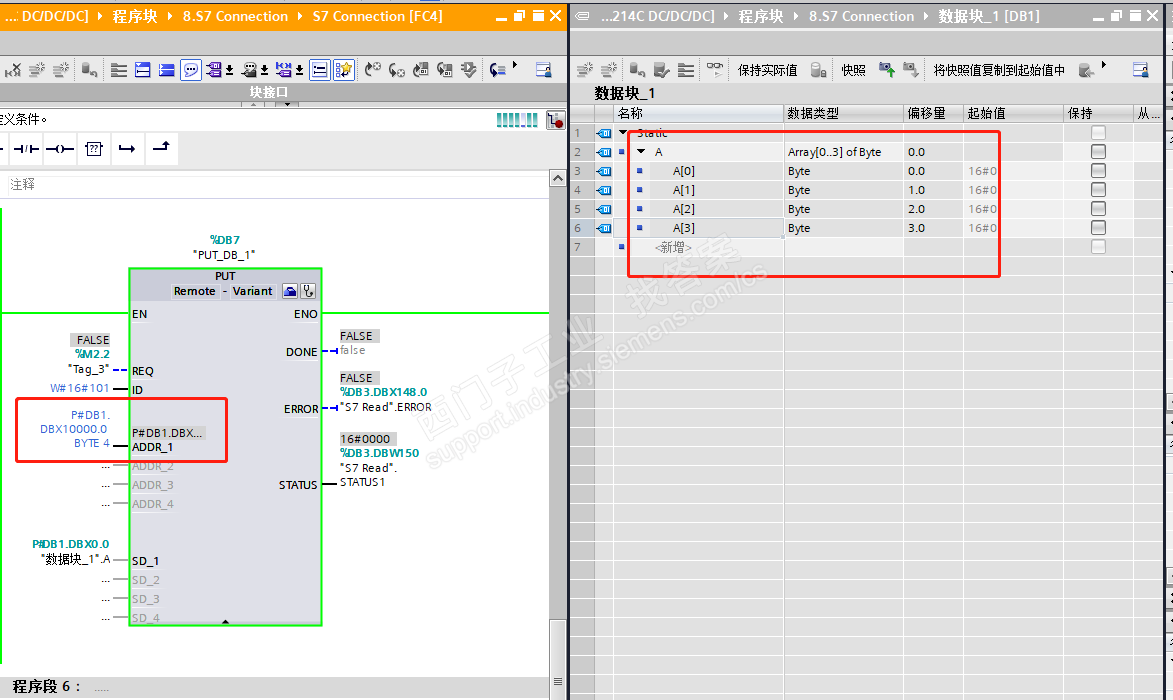
Task: Toggle the 保持 checkbox for A[3]
Action: (x=1098, y=227)
